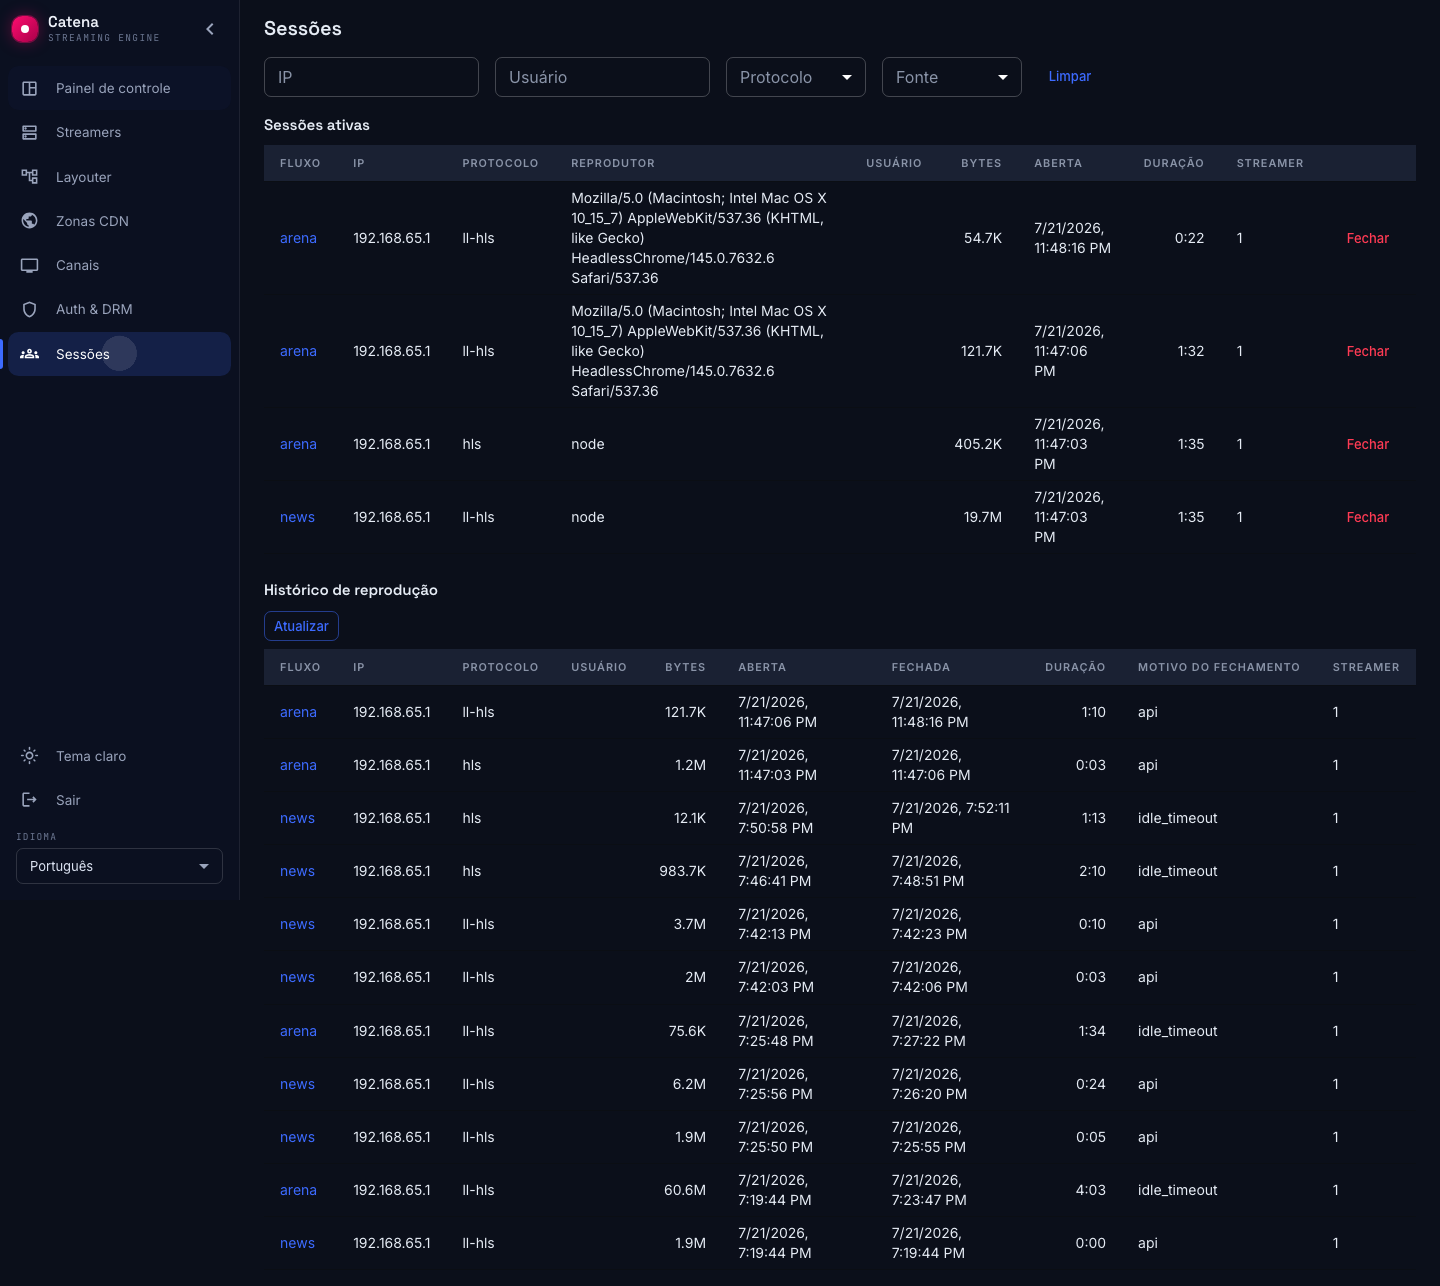Viewport: 1440px width, 1286px height.
Task: Open the Canais monitor icon
Action: (30, 265)
